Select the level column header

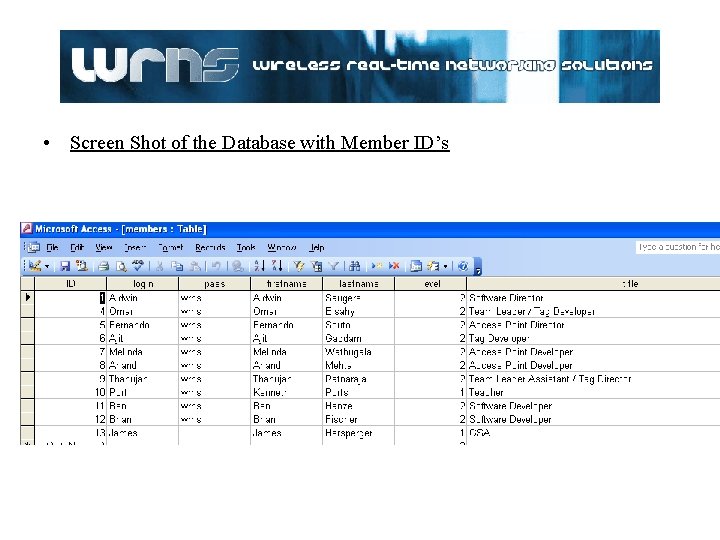tap(431, 284)
